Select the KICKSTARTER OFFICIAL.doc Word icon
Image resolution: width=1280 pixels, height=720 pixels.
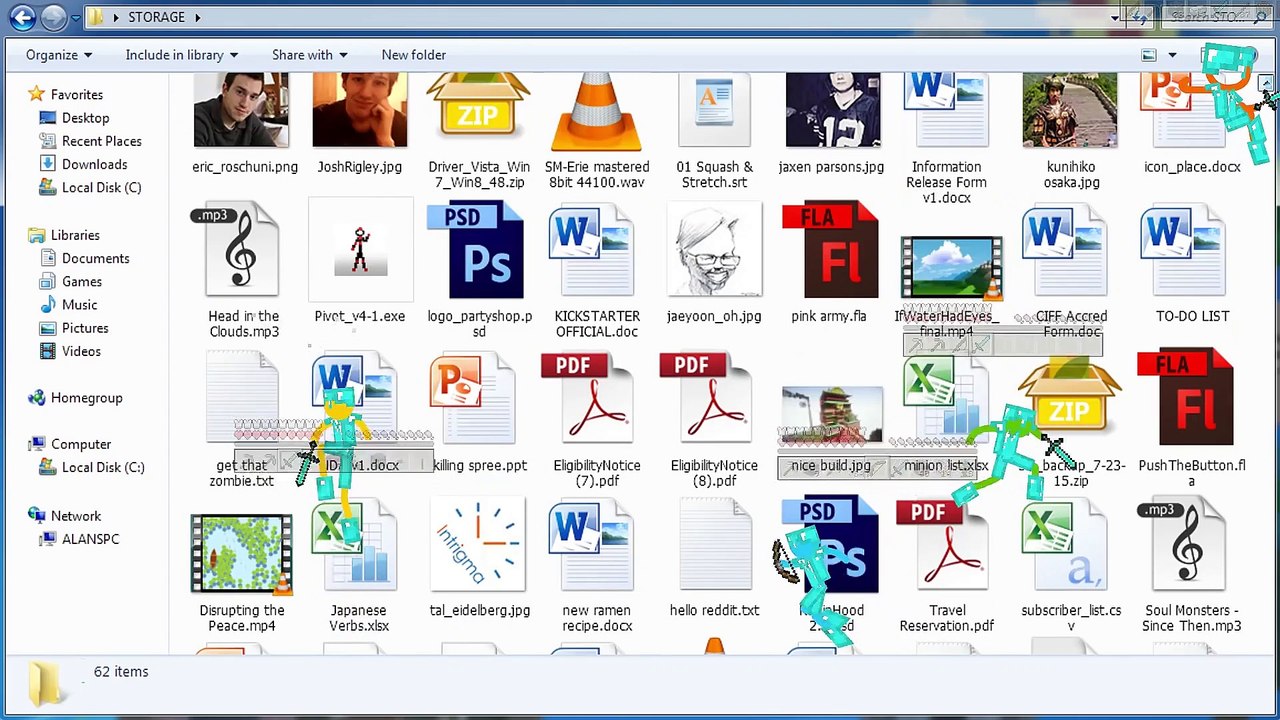click(x=591, y=252)
